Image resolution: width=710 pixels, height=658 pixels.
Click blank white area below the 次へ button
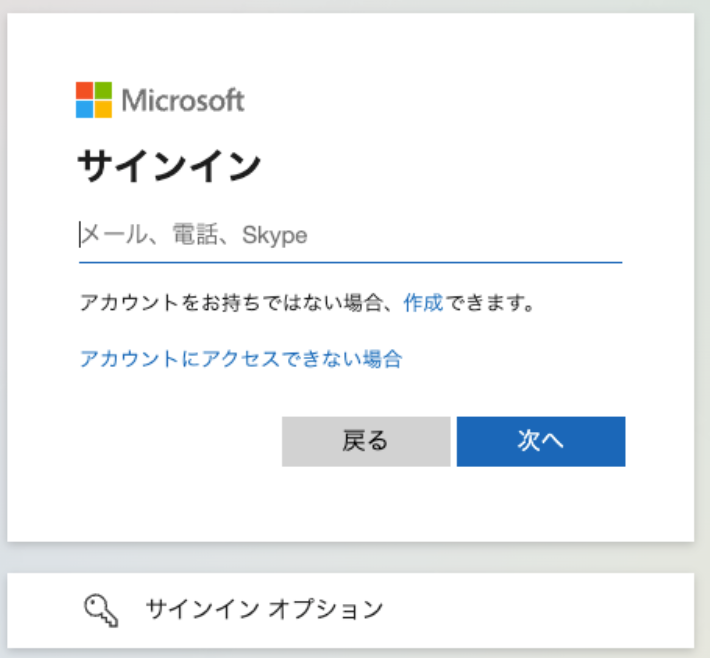pos(540,505)
